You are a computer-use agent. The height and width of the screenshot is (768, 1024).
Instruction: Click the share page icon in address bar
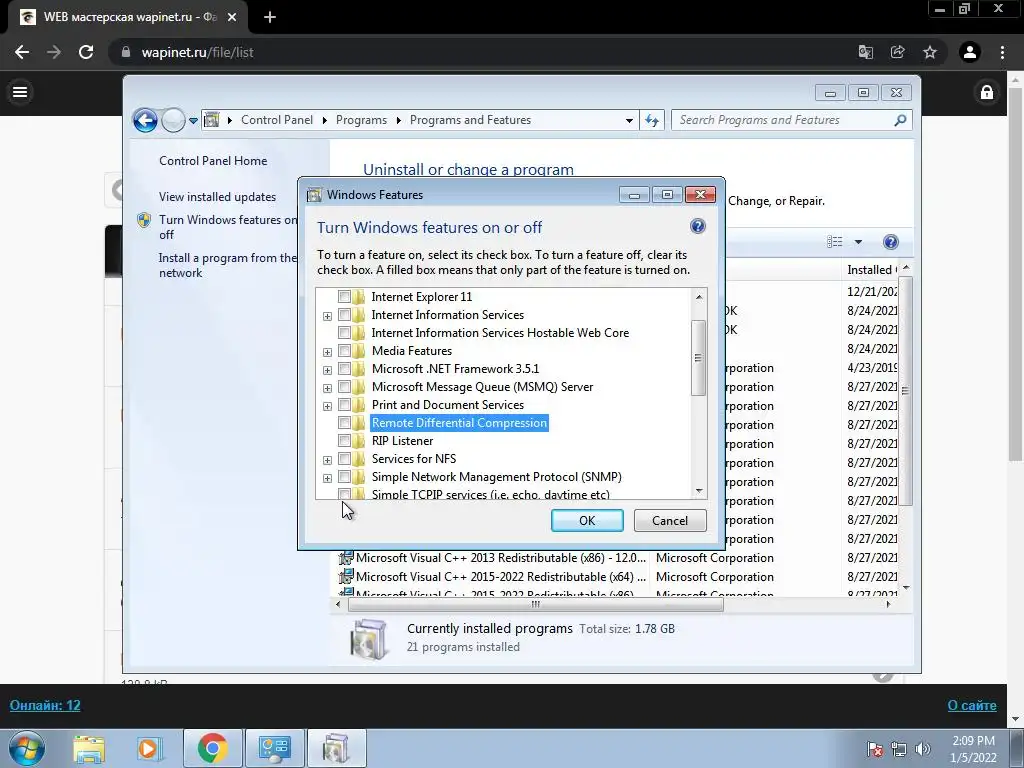897,52
